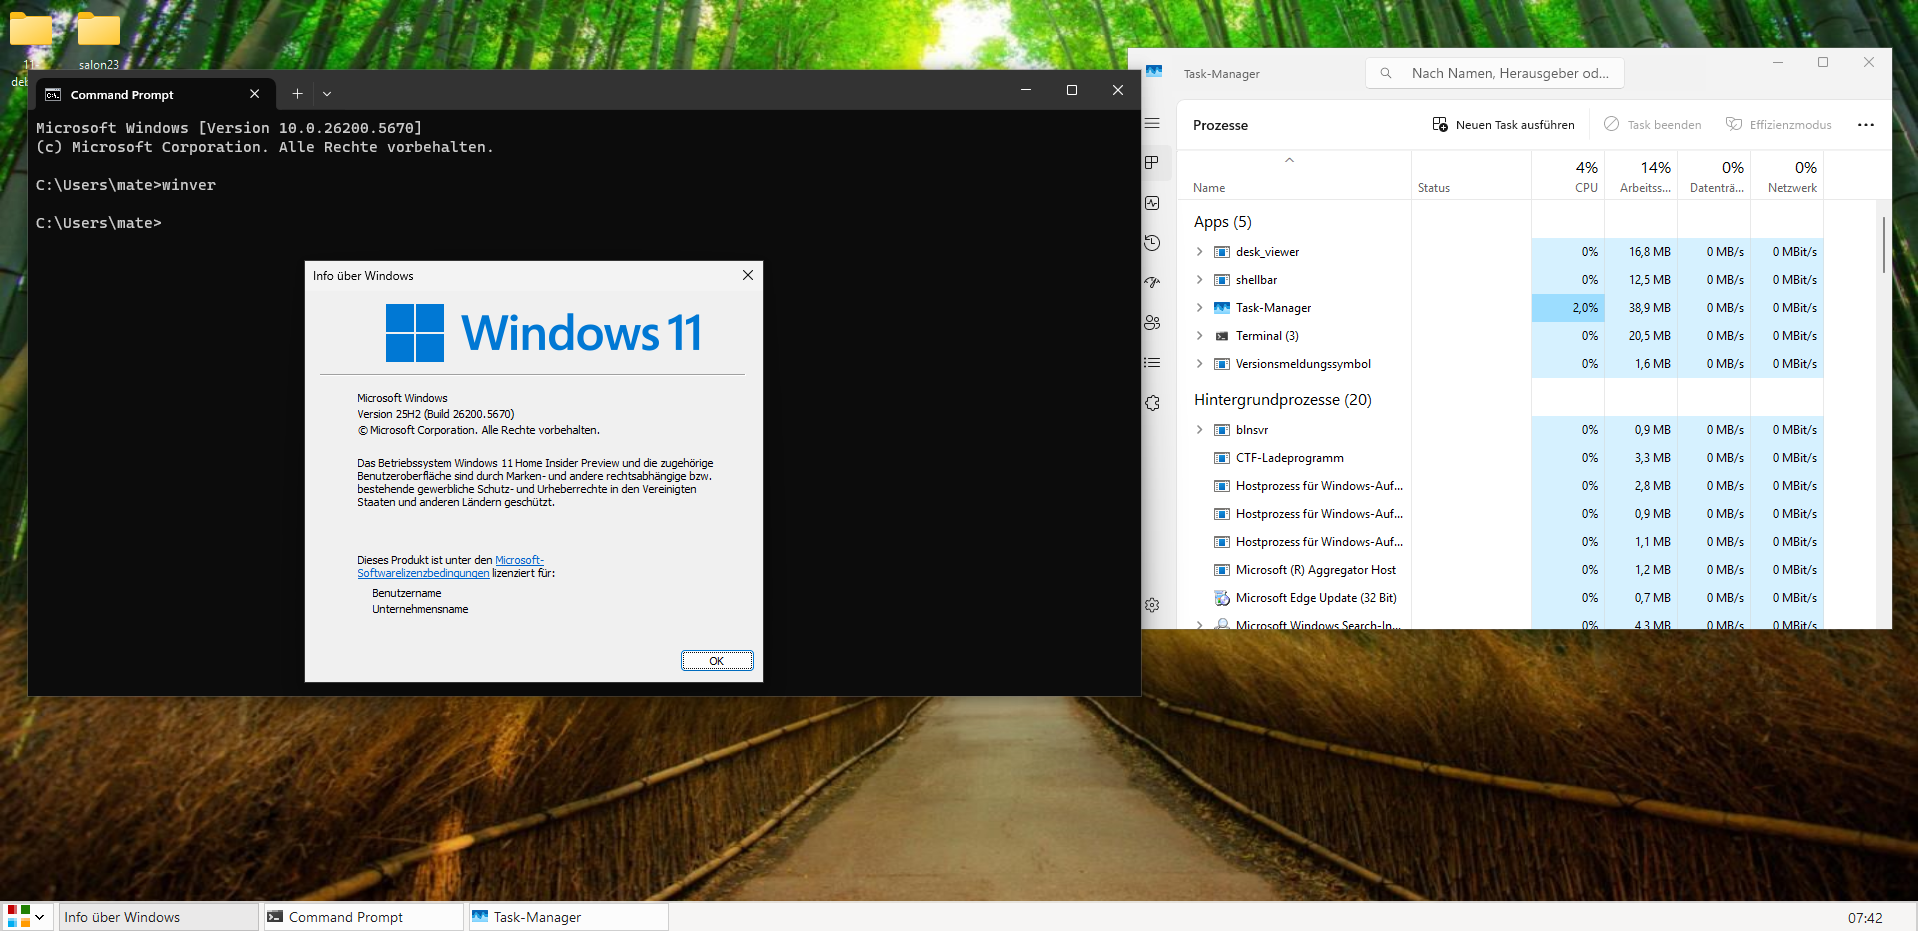
Task: Click the Task Manager search field
Action: pos(1495,73)
